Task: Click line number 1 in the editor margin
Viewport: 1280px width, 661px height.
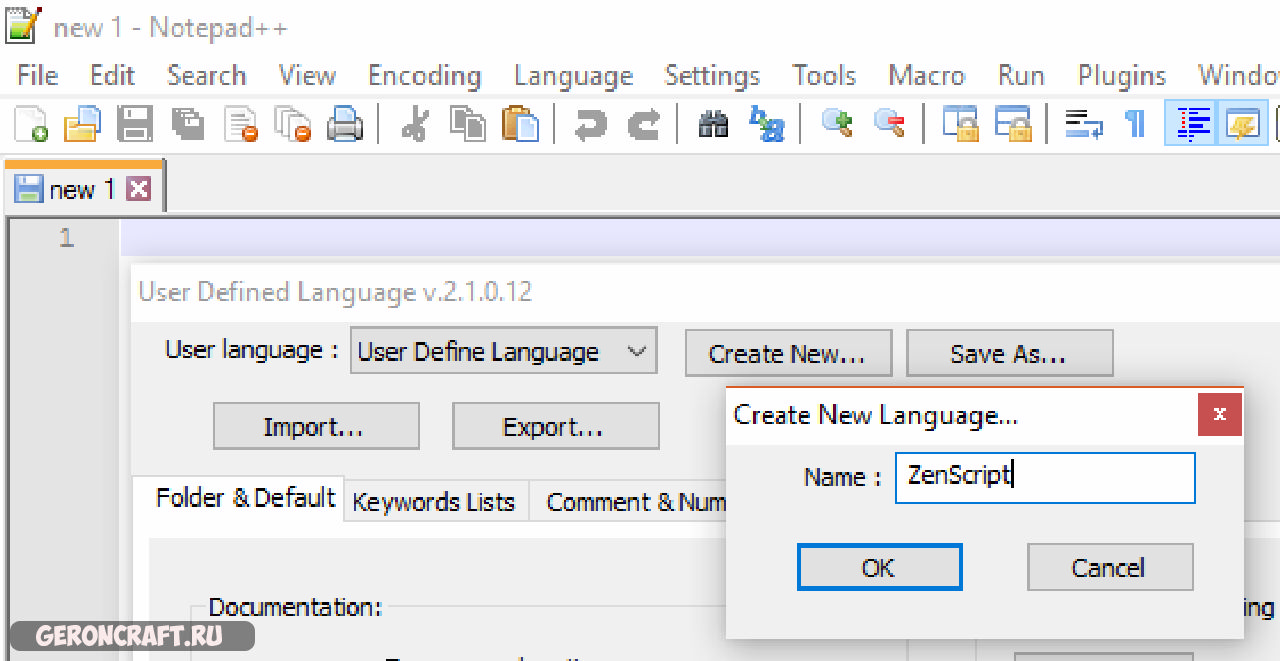Action: pyautogui.click(x=66, y=238)
